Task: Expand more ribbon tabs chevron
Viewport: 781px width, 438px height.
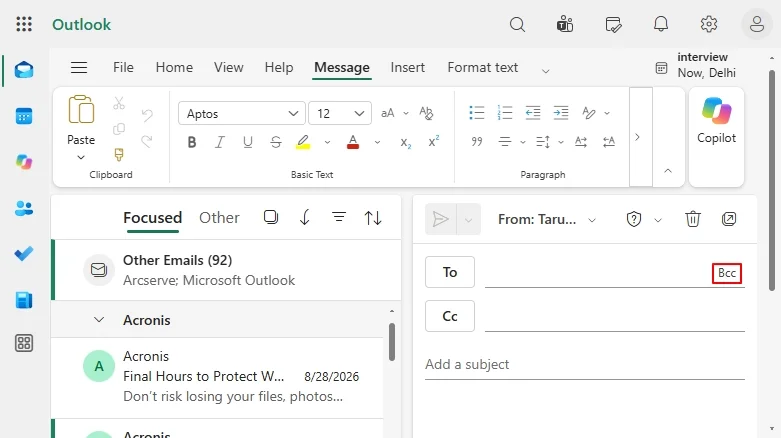Action: pos(545,71)
